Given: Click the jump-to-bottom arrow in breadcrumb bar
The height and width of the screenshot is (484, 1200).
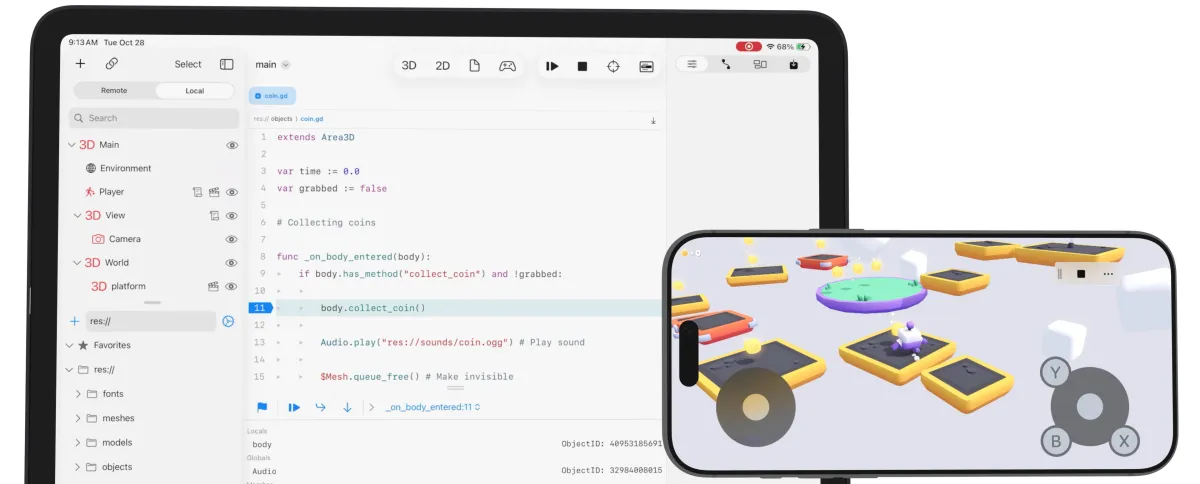Looking at the screenshot, I should [x=653, y=120].
